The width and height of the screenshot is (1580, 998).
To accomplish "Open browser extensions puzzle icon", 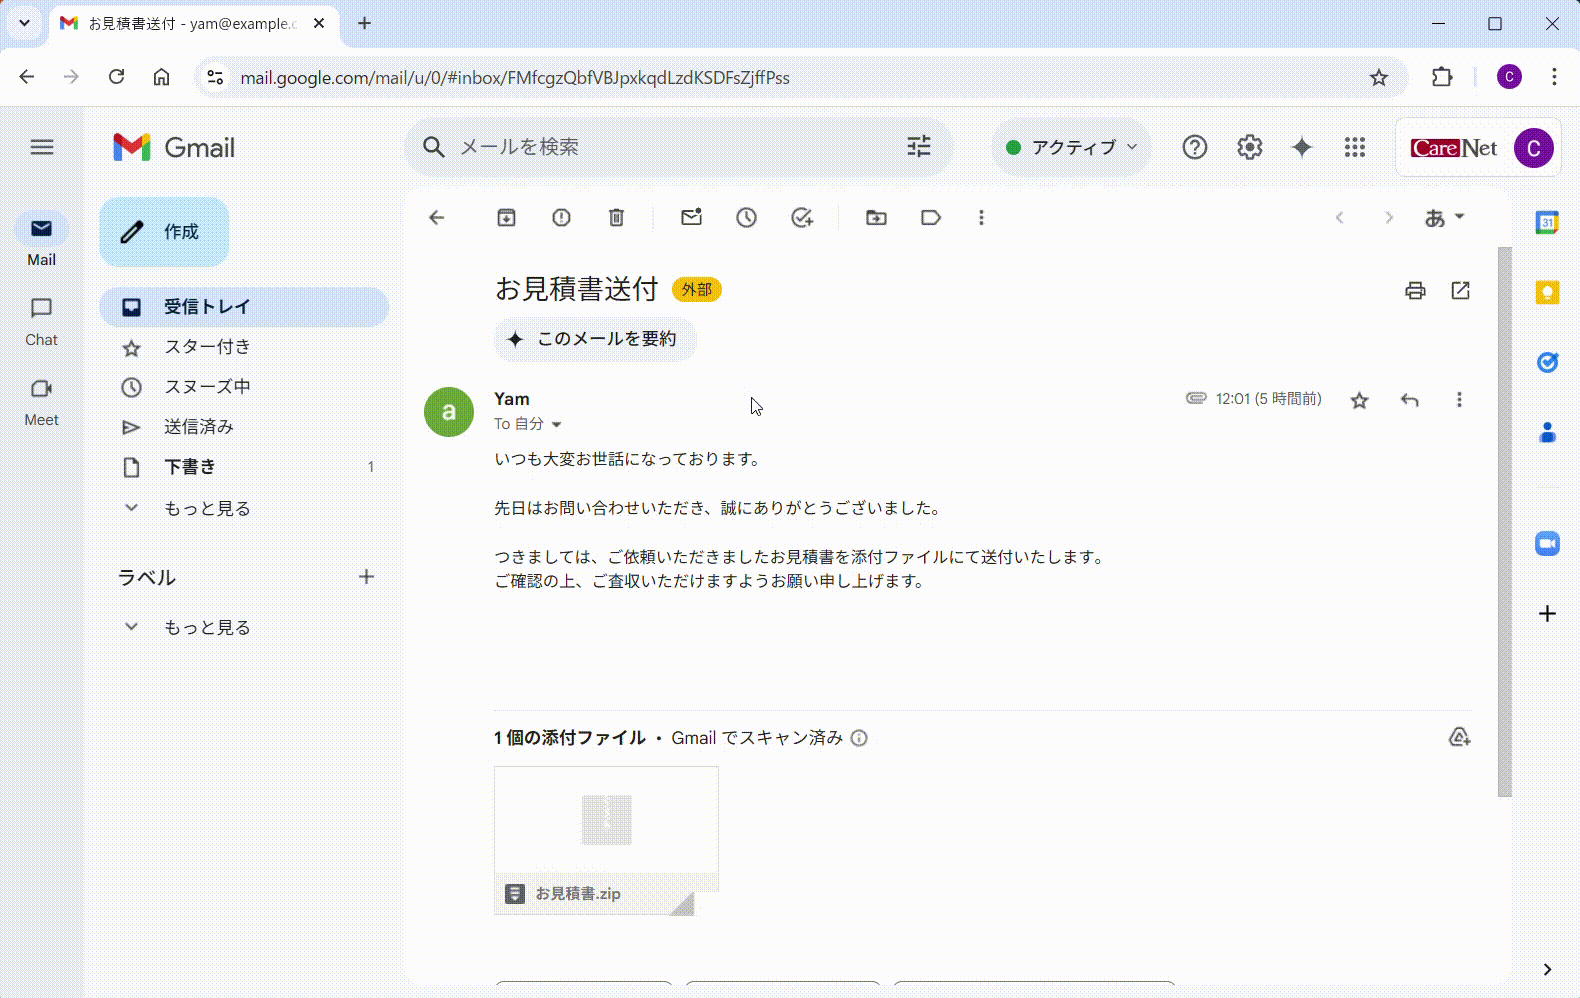I will (x=1441, y=77).
